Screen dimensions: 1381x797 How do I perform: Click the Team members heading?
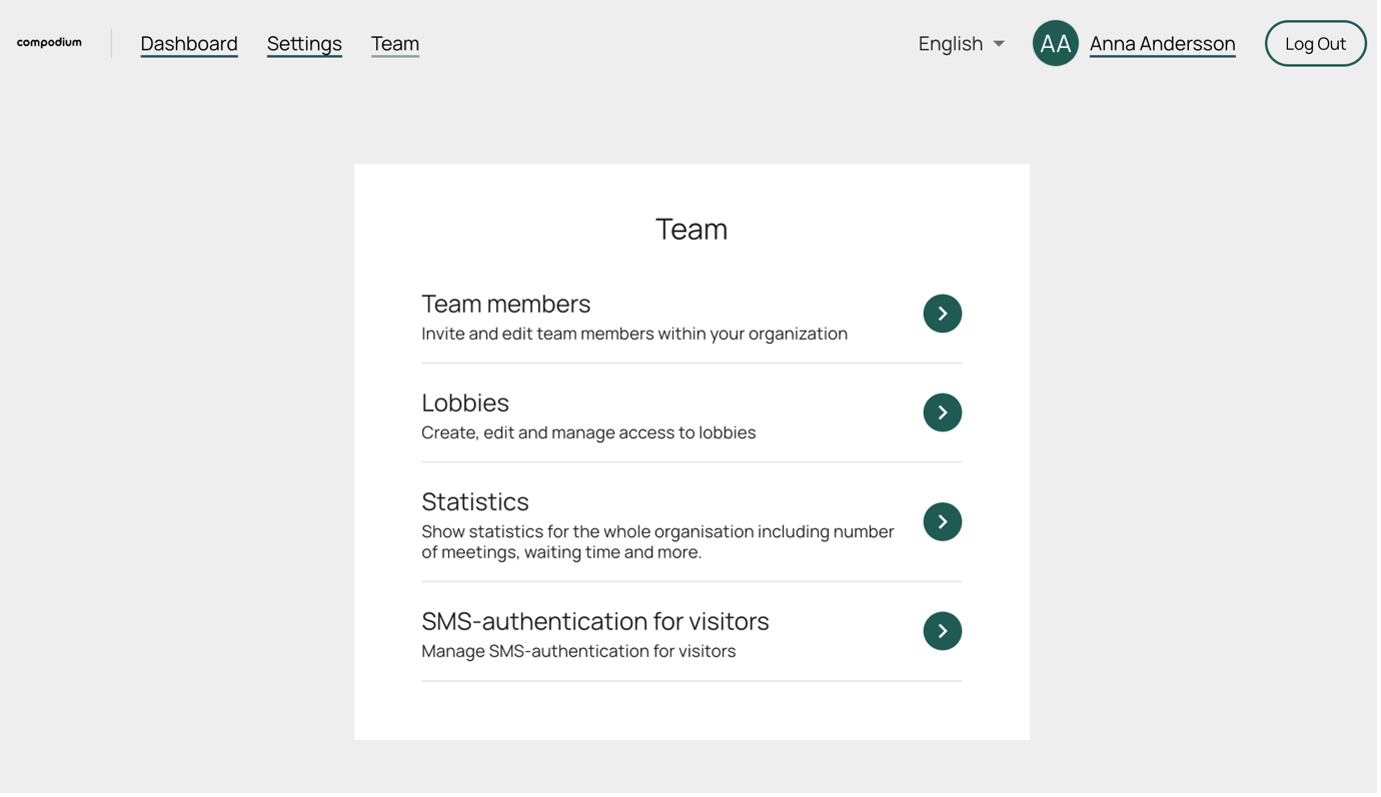pyautogui.click(x=507, y=304)
